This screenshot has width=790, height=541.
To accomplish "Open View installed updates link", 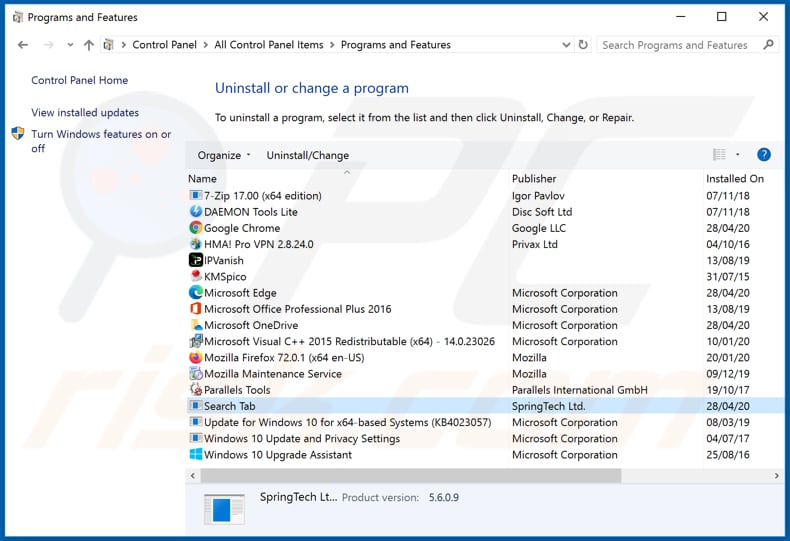I will coord(85,112).
